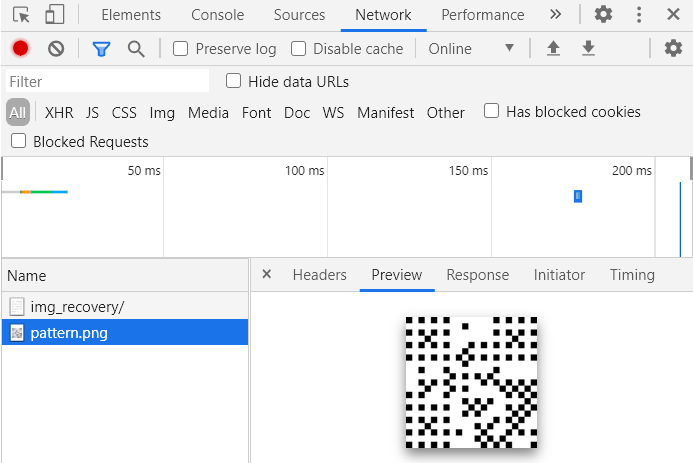693x463 pixels.
Task: Close the request details pane
Action: pyautogui.click(x=267, y=274)
